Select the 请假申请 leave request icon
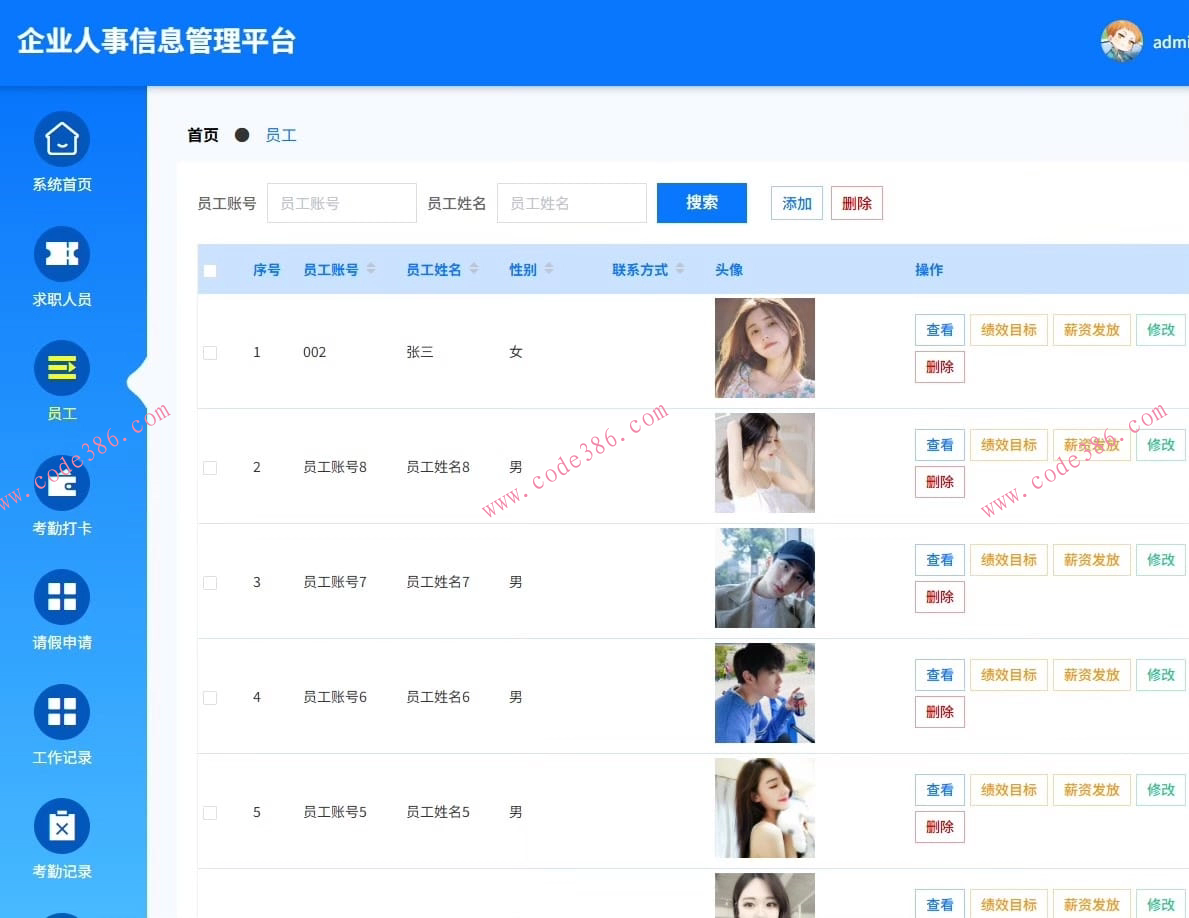The image size is (1189, 918). [62, 597]
